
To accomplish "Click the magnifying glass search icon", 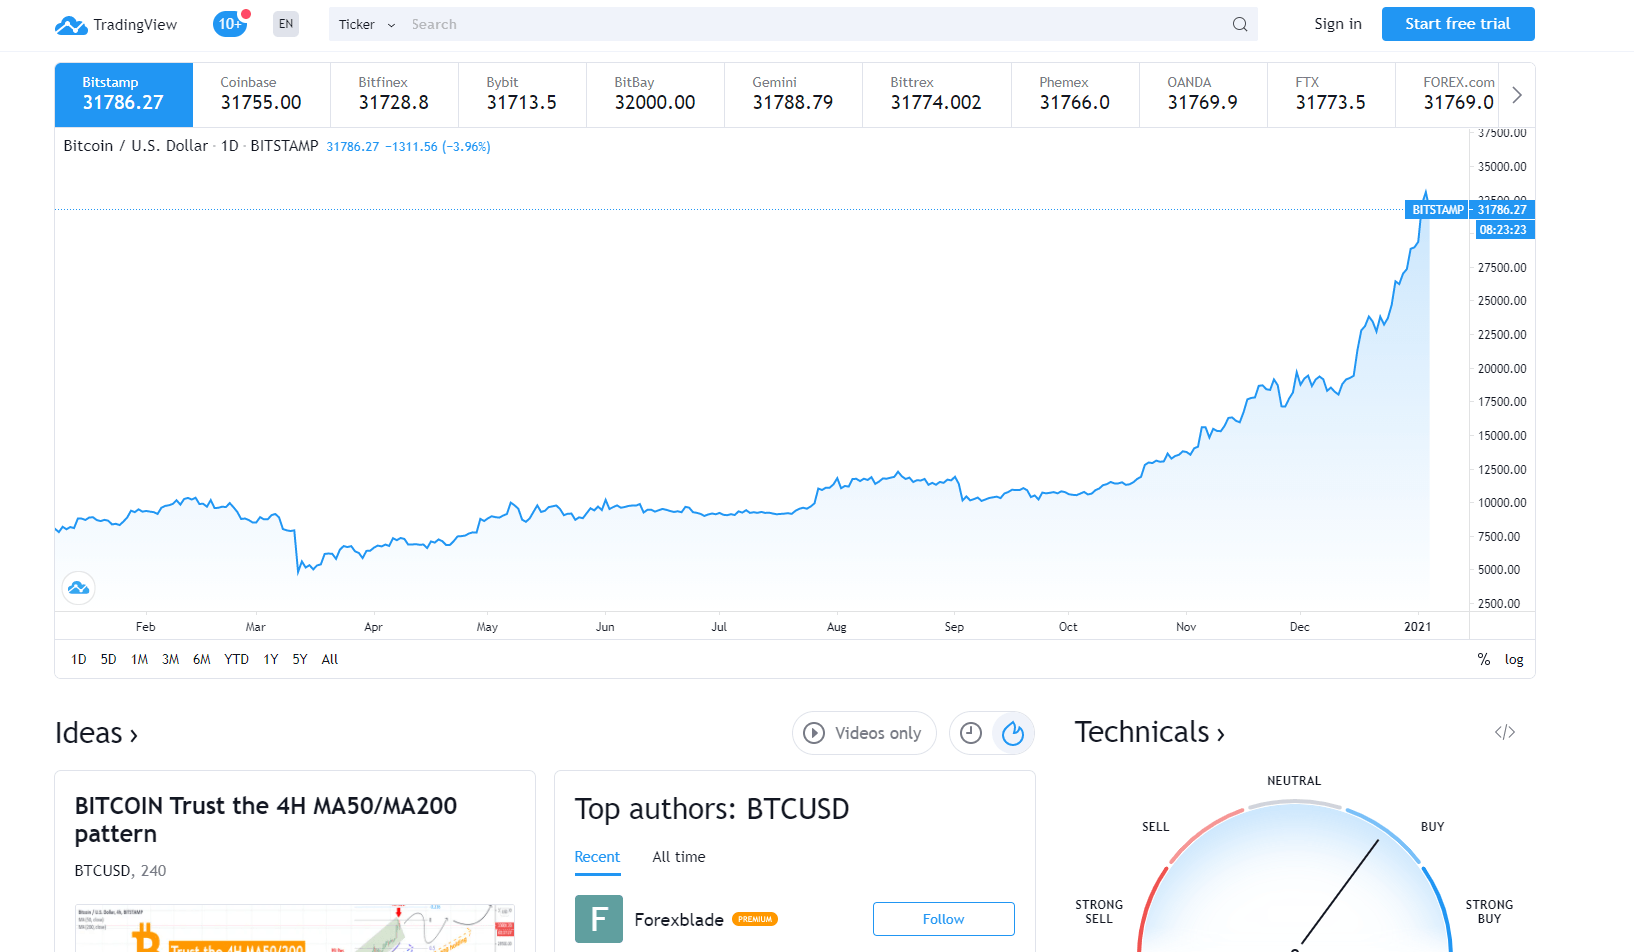I will pos(1240,24).
